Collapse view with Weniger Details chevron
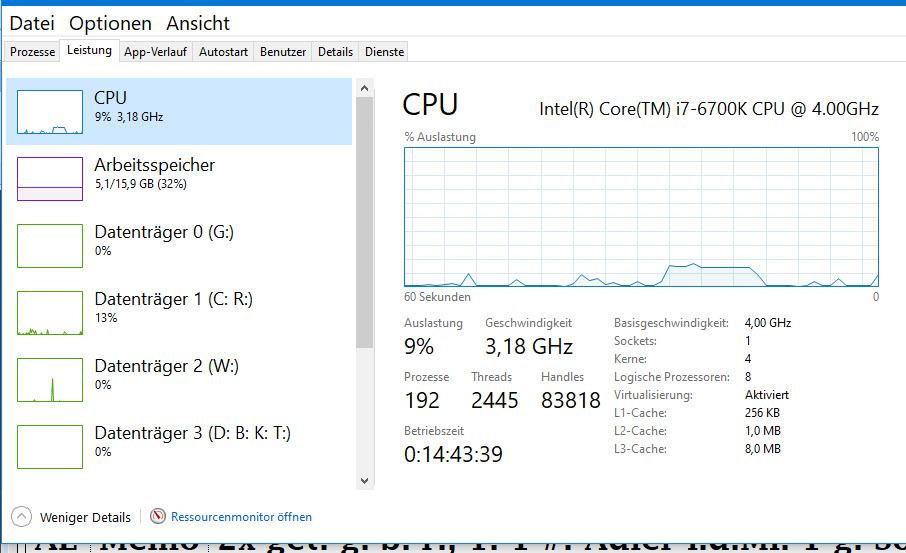Viewport: 906px width, 553px height. point(21,517)
